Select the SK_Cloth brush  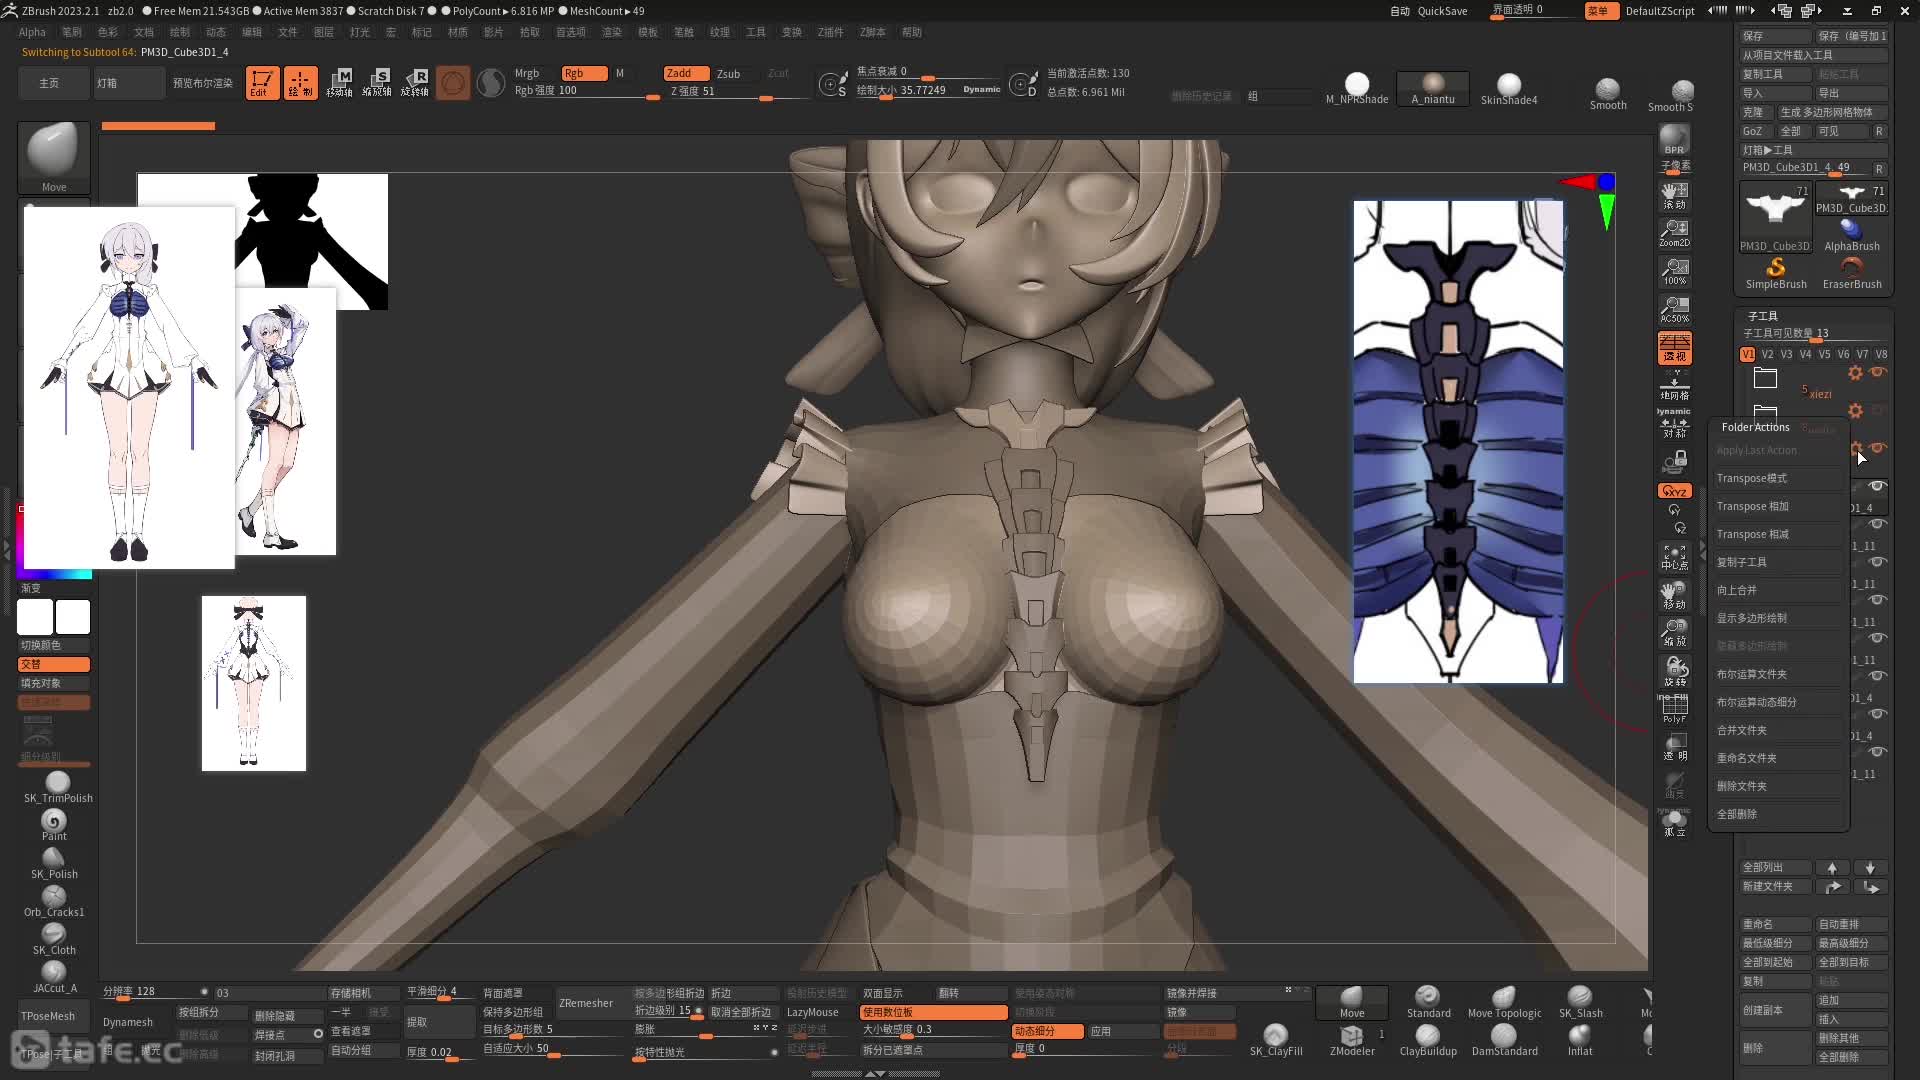click(x=54, y=939)
